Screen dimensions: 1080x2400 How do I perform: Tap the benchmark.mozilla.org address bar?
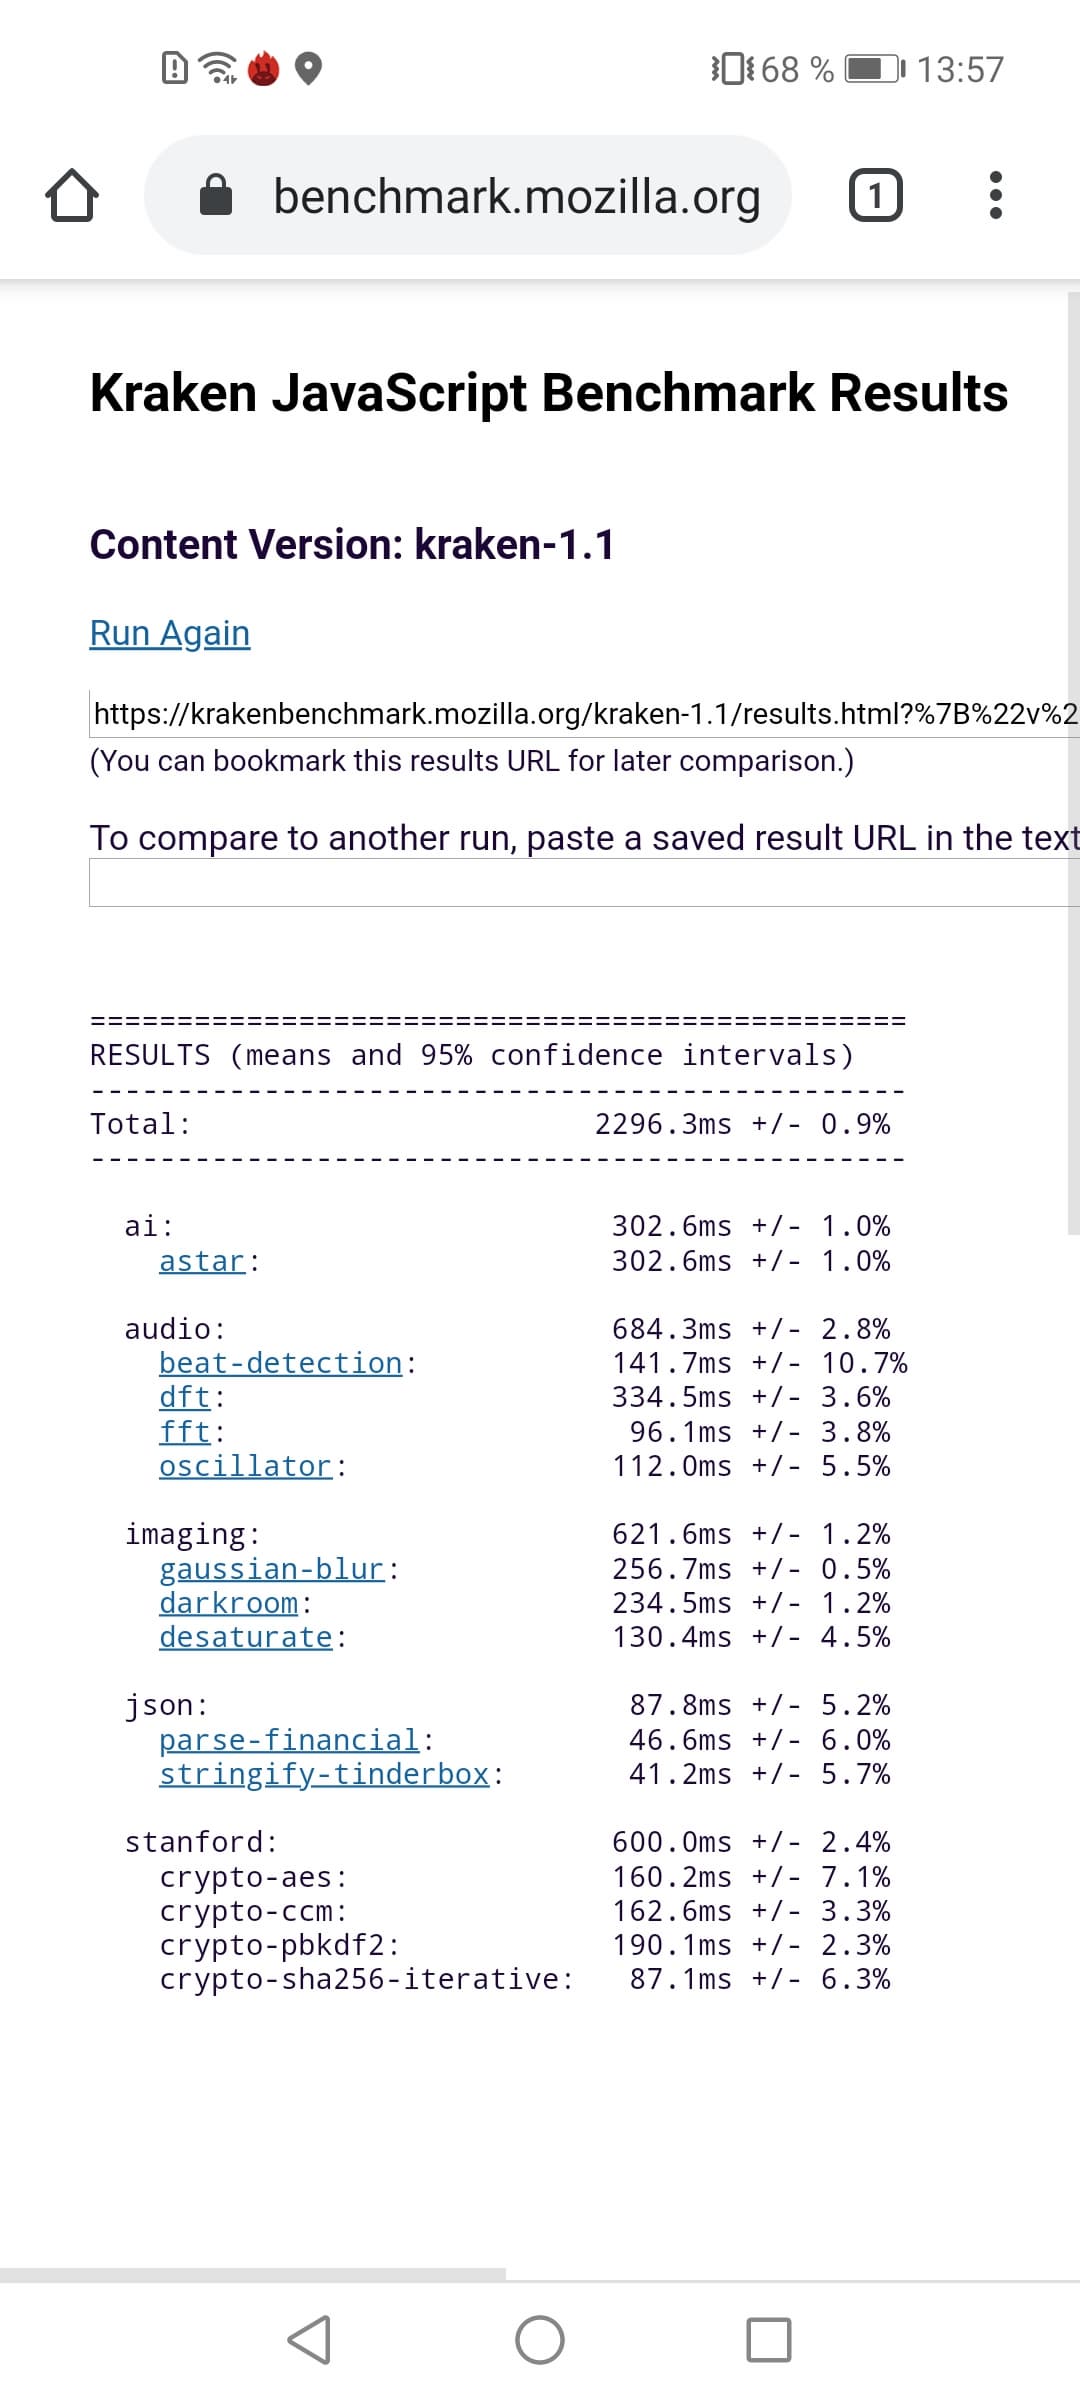(x=516, y=196)
